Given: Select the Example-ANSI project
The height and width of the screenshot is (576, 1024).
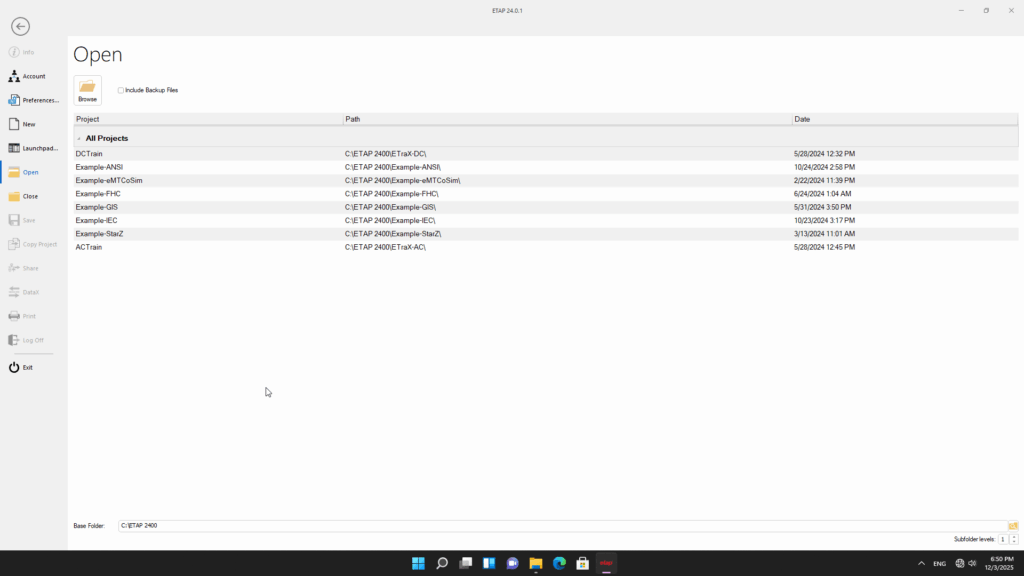Looking at the screenshot, I should click(99, 167).
